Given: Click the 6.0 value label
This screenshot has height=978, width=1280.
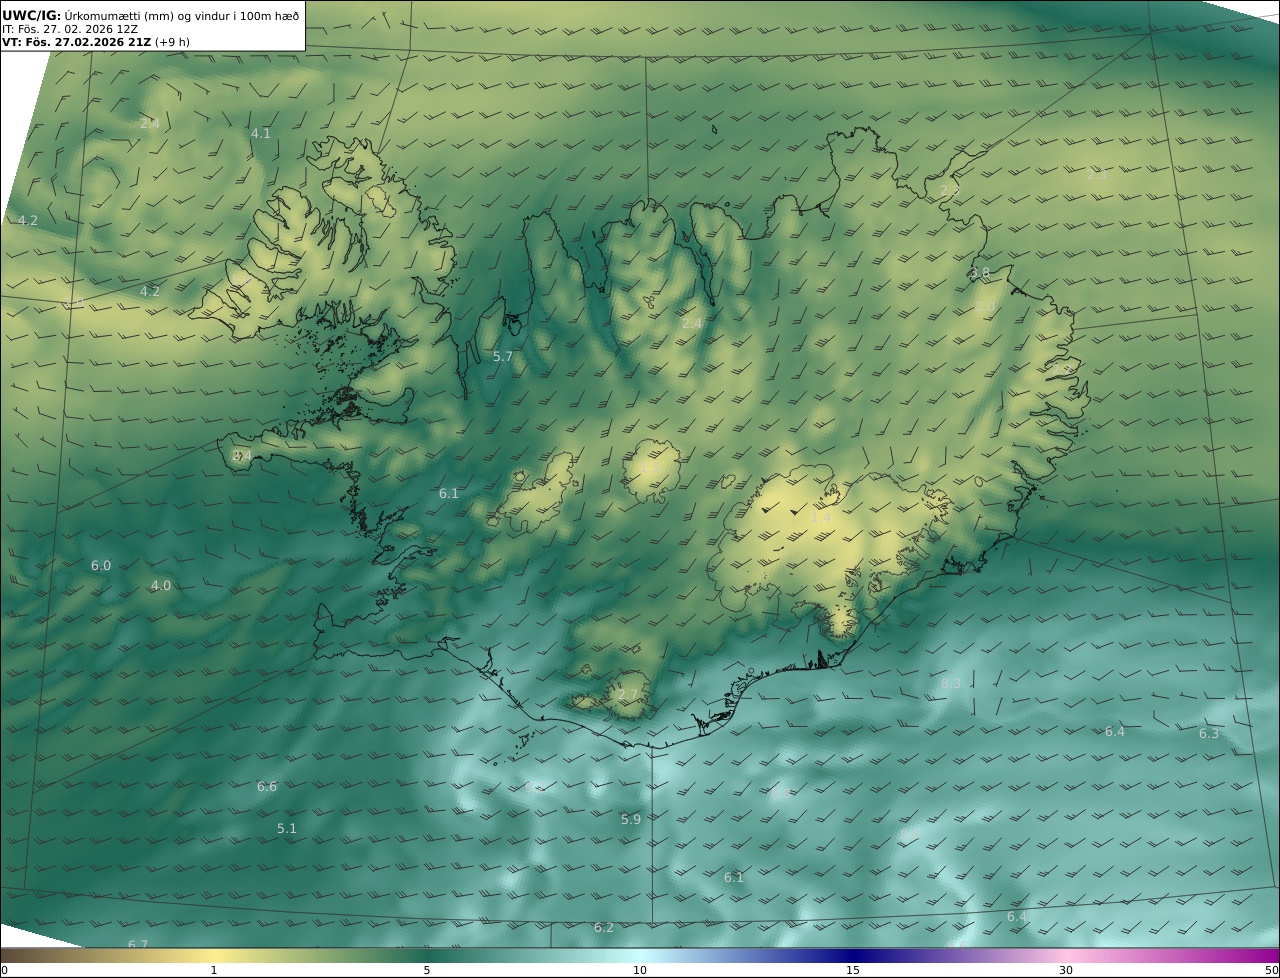Looking at the screenshot, I should 101,565.
